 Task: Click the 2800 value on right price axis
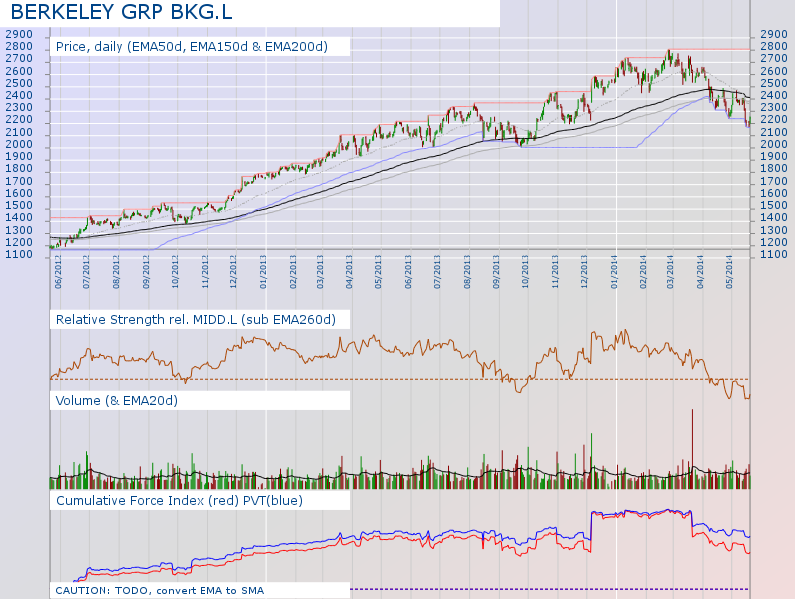pos(774,47)
